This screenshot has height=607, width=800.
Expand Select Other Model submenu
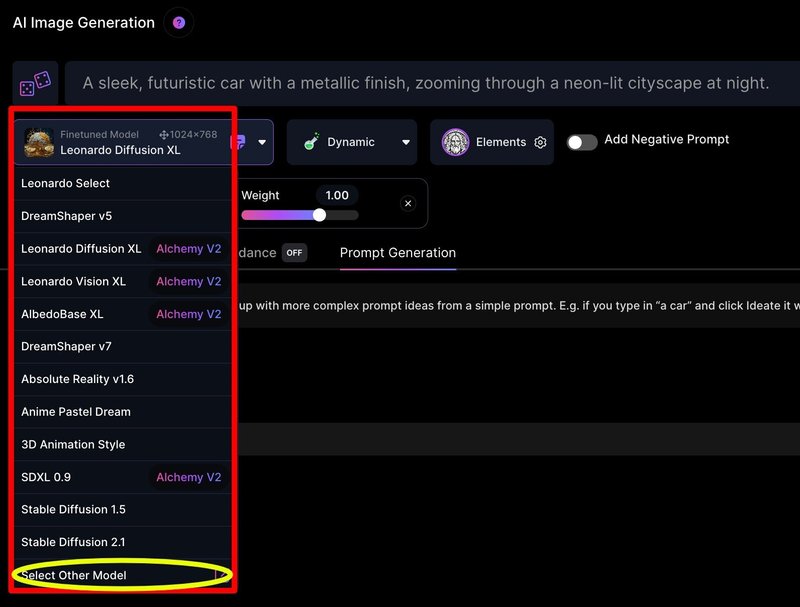point(123,575)
